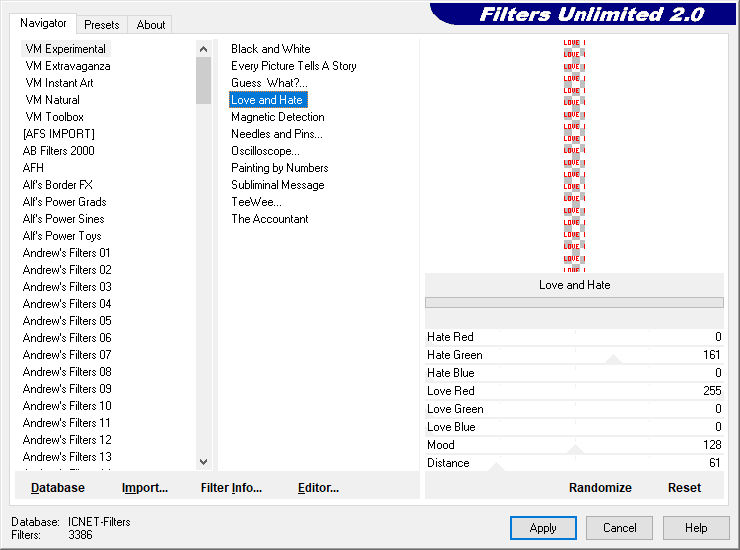Open the Editor... button

tap(318, 487)
